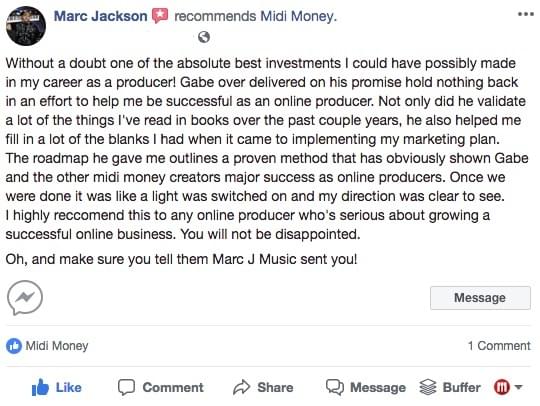Click the Marc Jackson name link
This screenshot has width=540, height=406.
pos(101,16)
